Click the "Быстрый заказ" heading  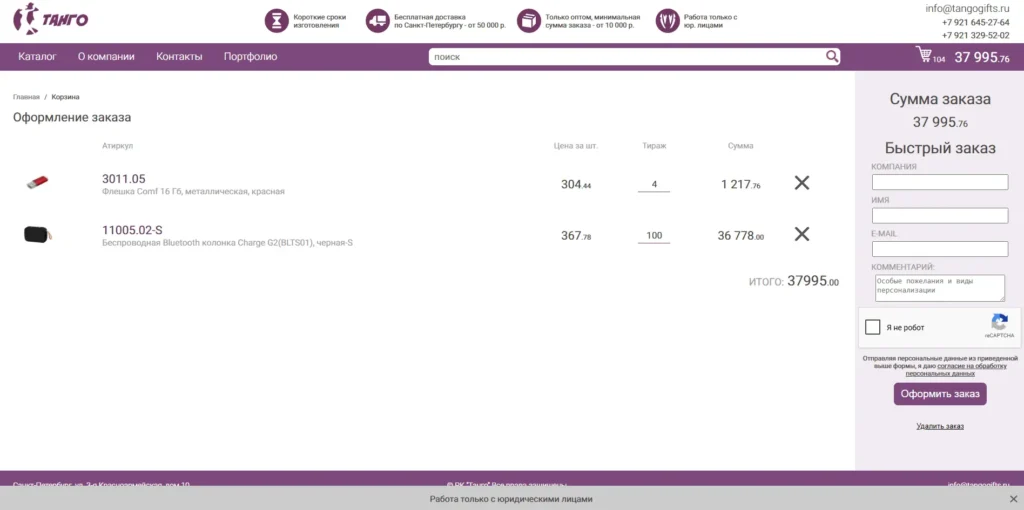[940, 148]
